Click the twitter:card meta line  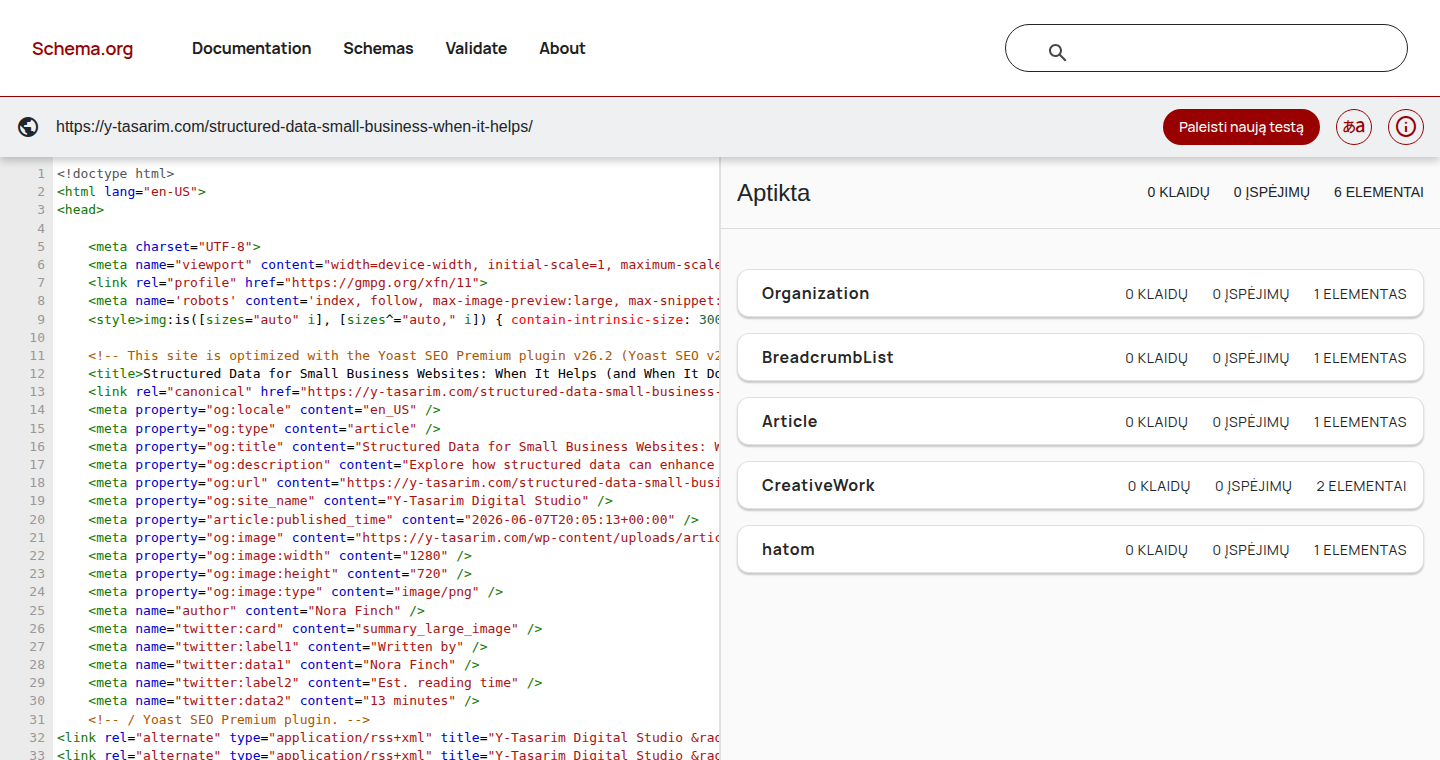(x=315, y=629)
